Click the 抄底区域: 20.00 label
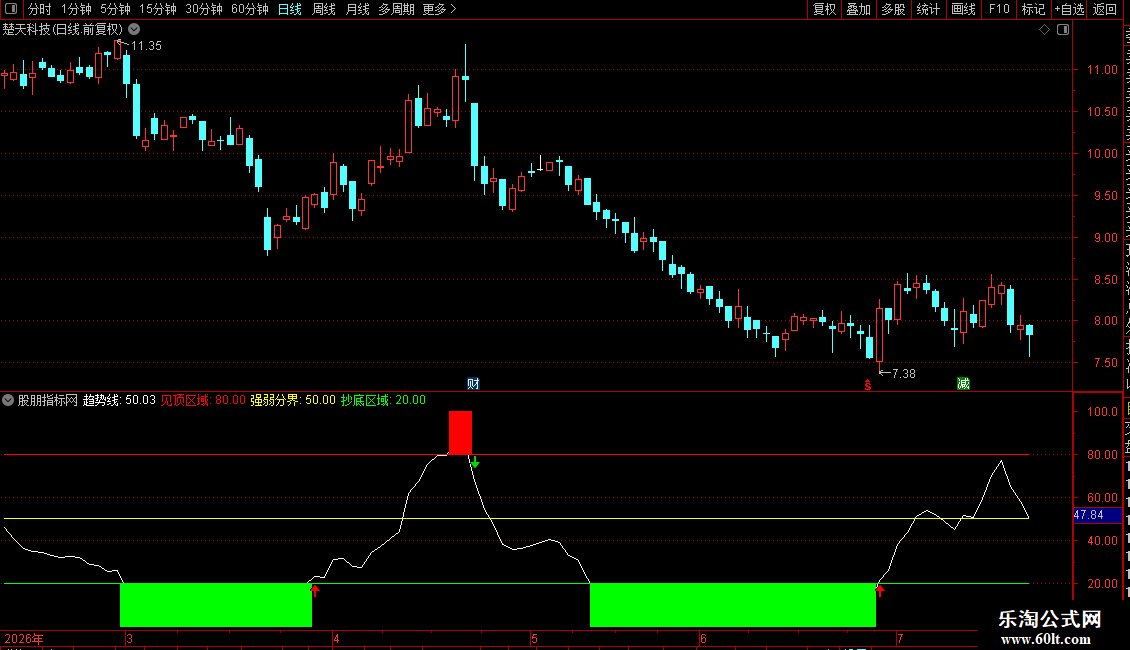 coord(383,400)
